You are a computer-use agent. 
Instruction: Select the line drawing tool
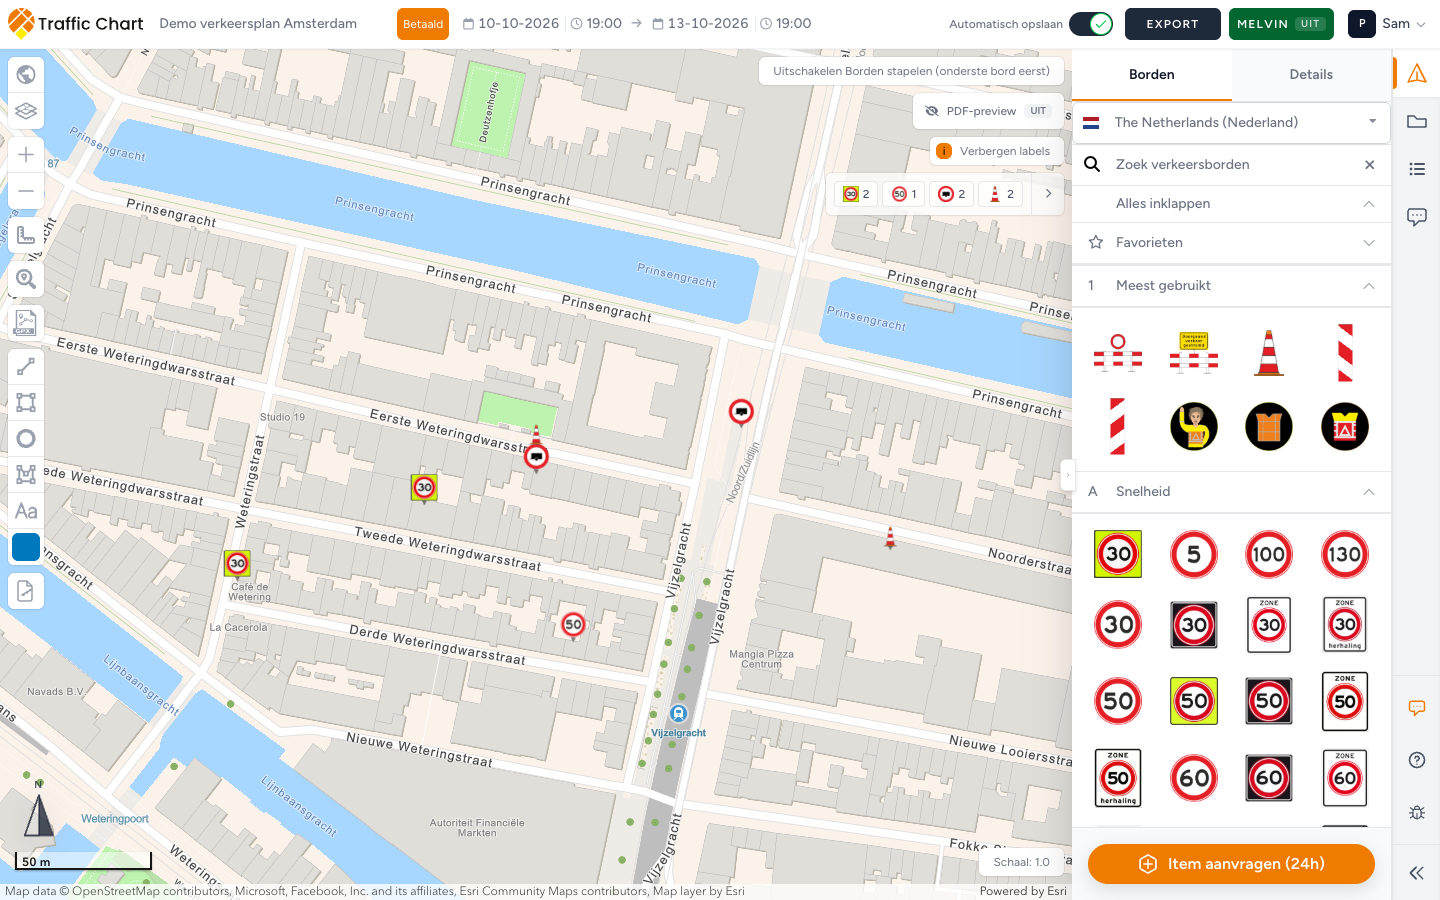click(x=26, y=367)
